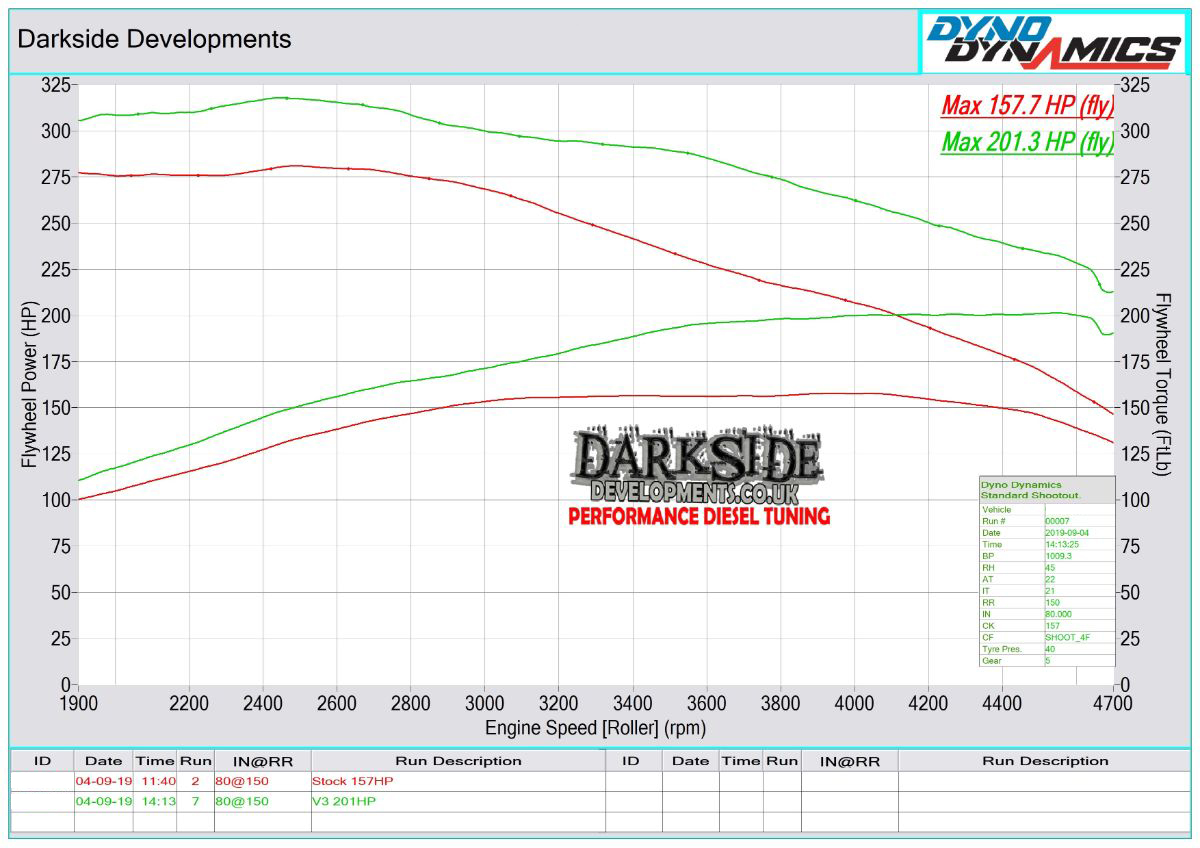Click the Flywheel Torque (FtLb) axis label
The image size is (1200, 848).
click(x=1162, y=385)
